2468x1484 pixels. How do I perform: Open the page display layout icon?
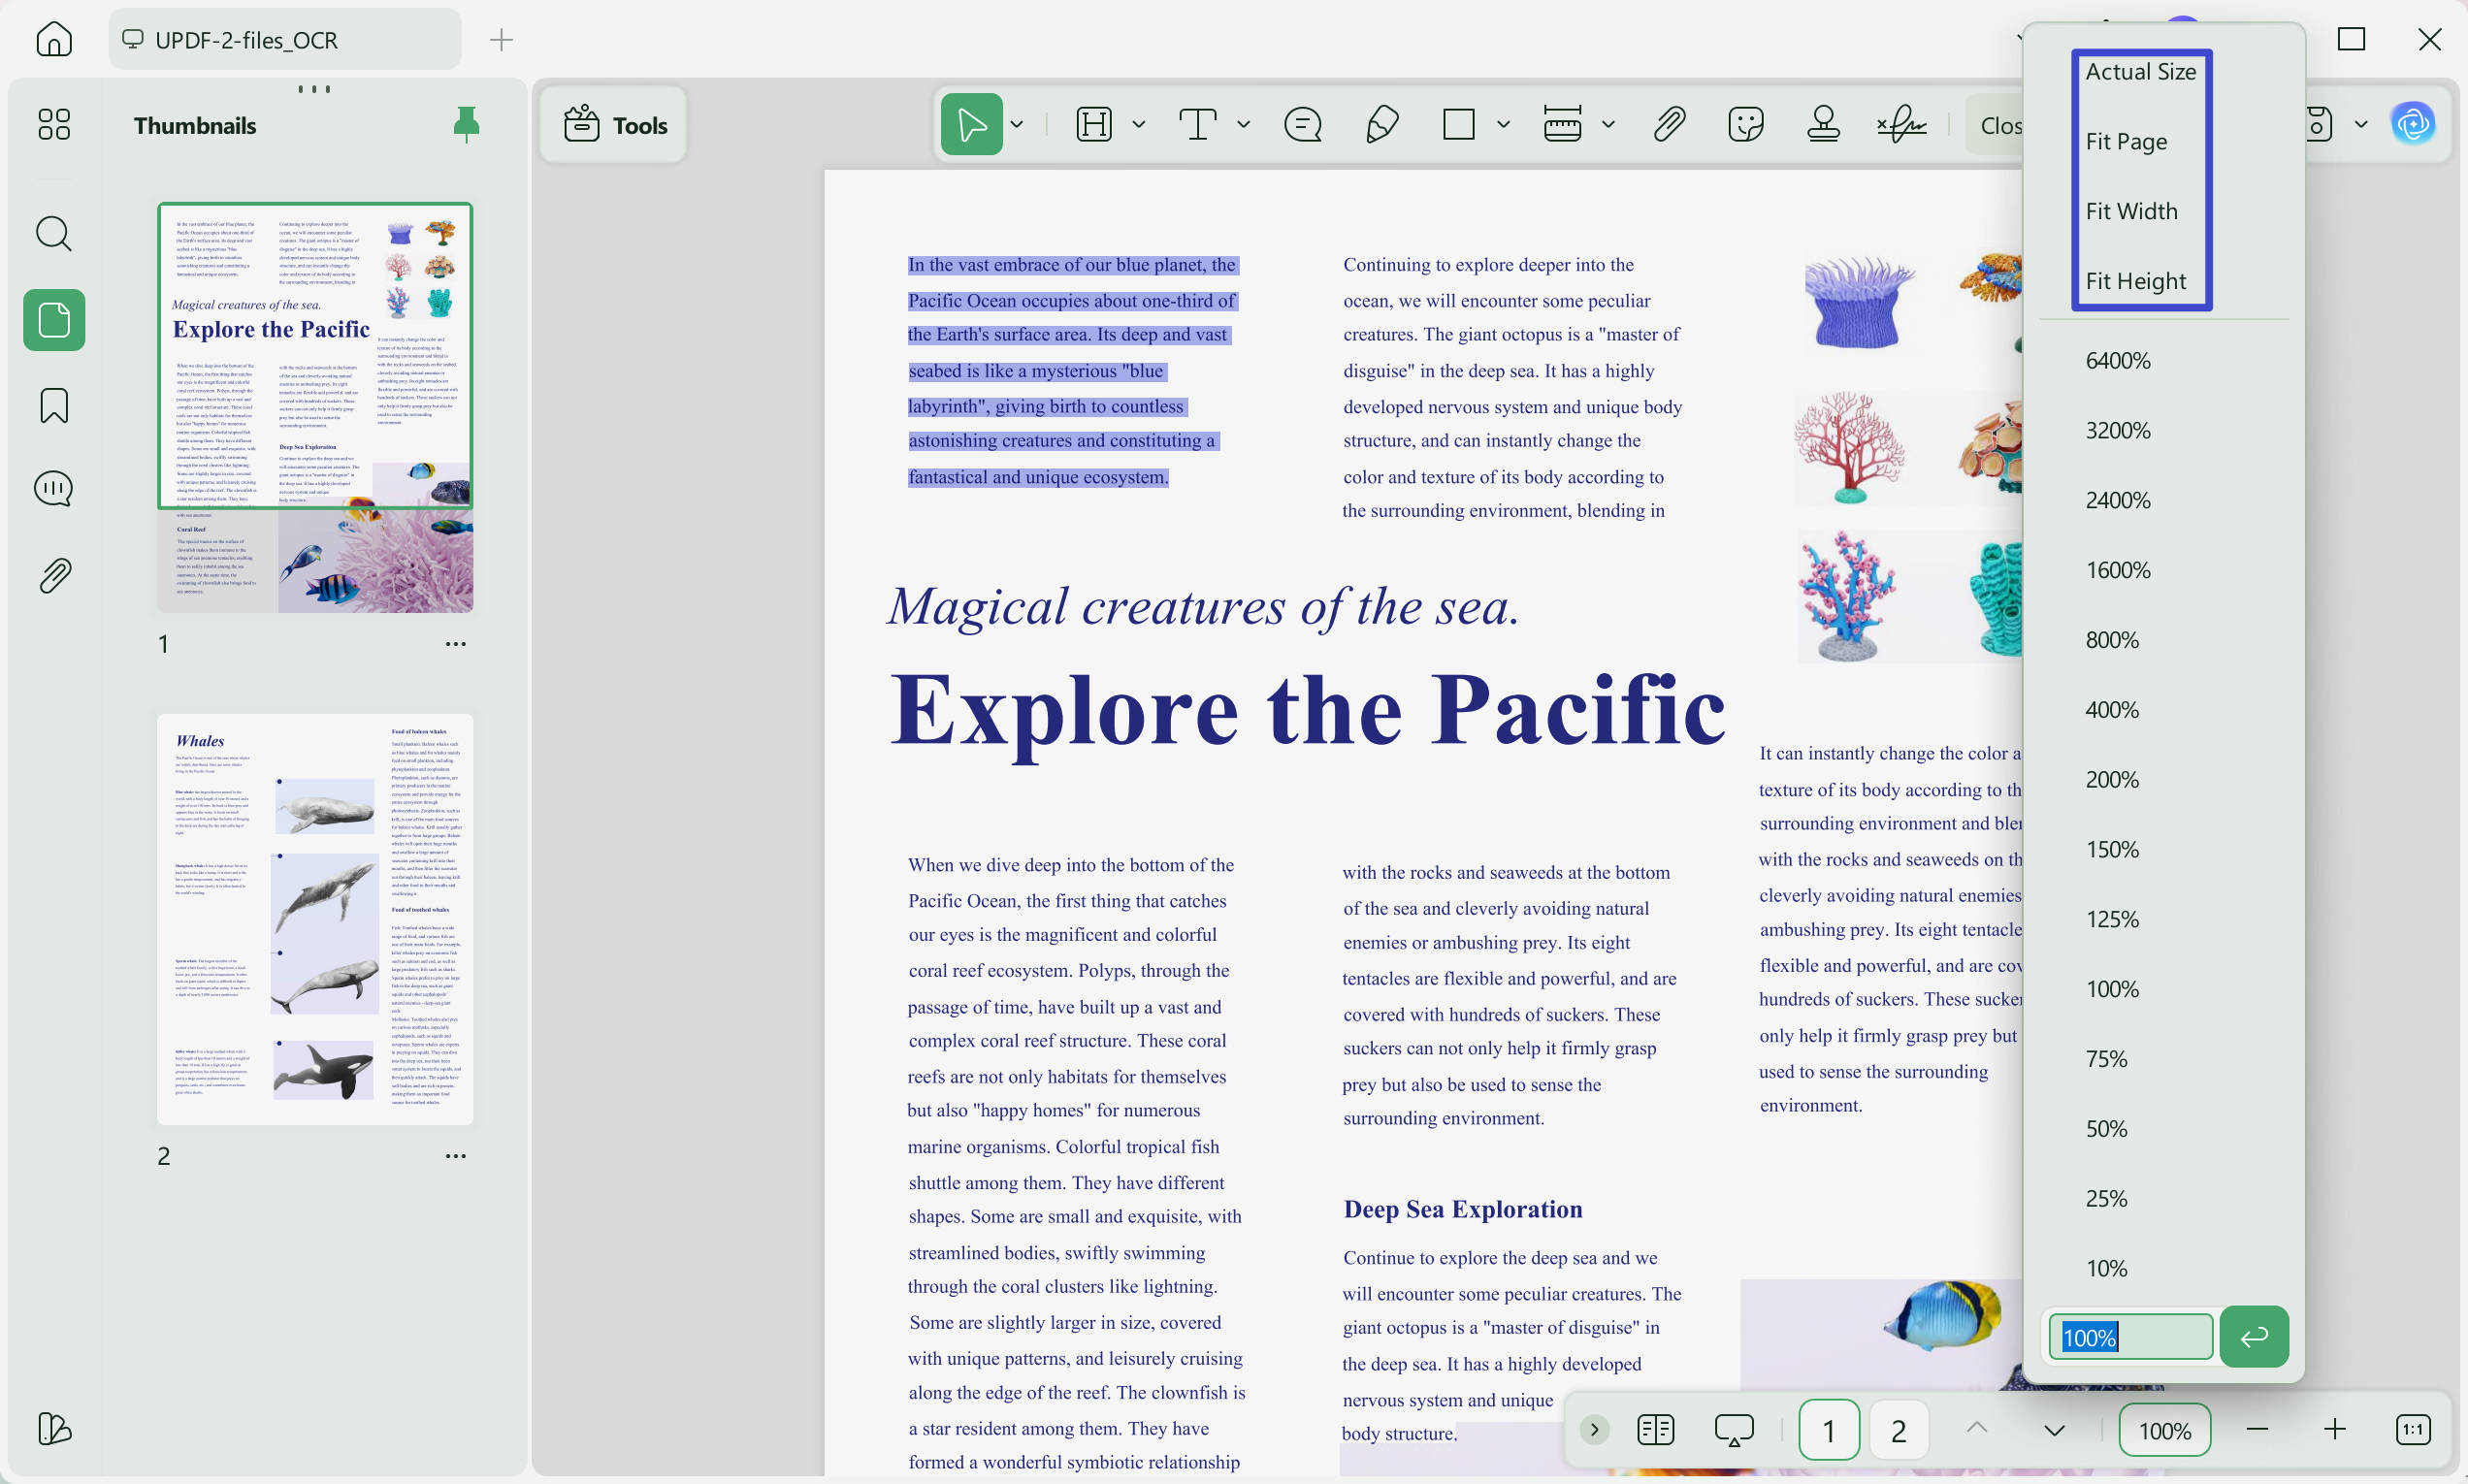pos(1656,1430)
